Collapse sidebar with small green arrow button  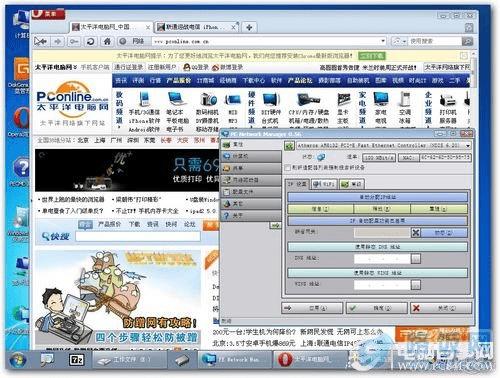275,226
